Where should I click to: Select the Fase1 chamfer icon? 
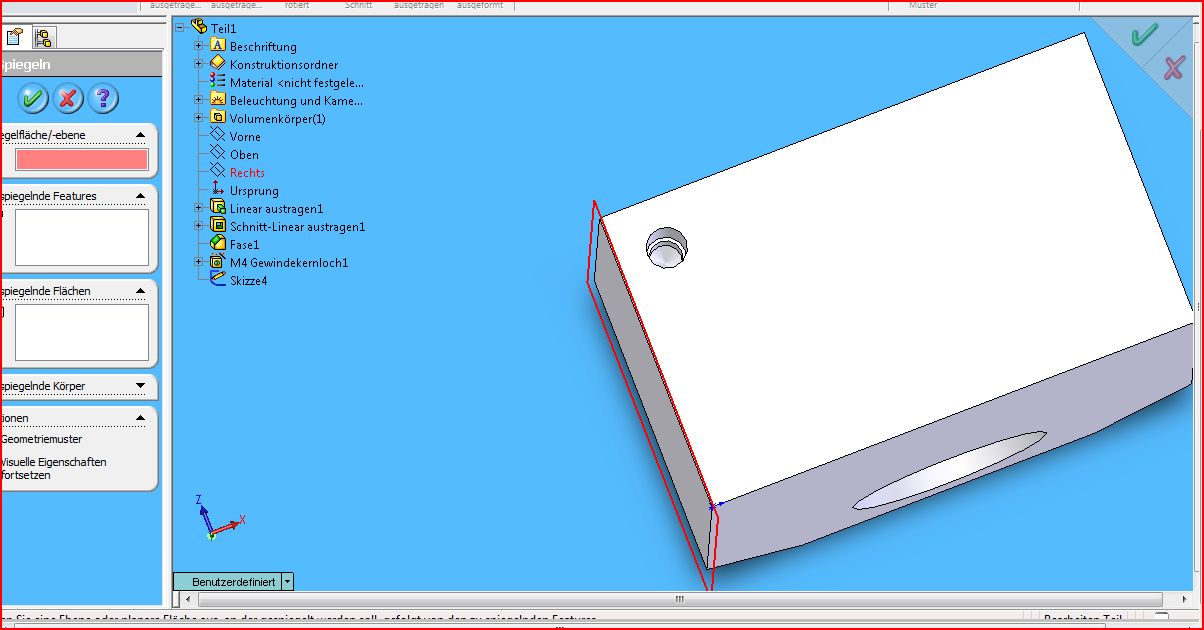218,244
